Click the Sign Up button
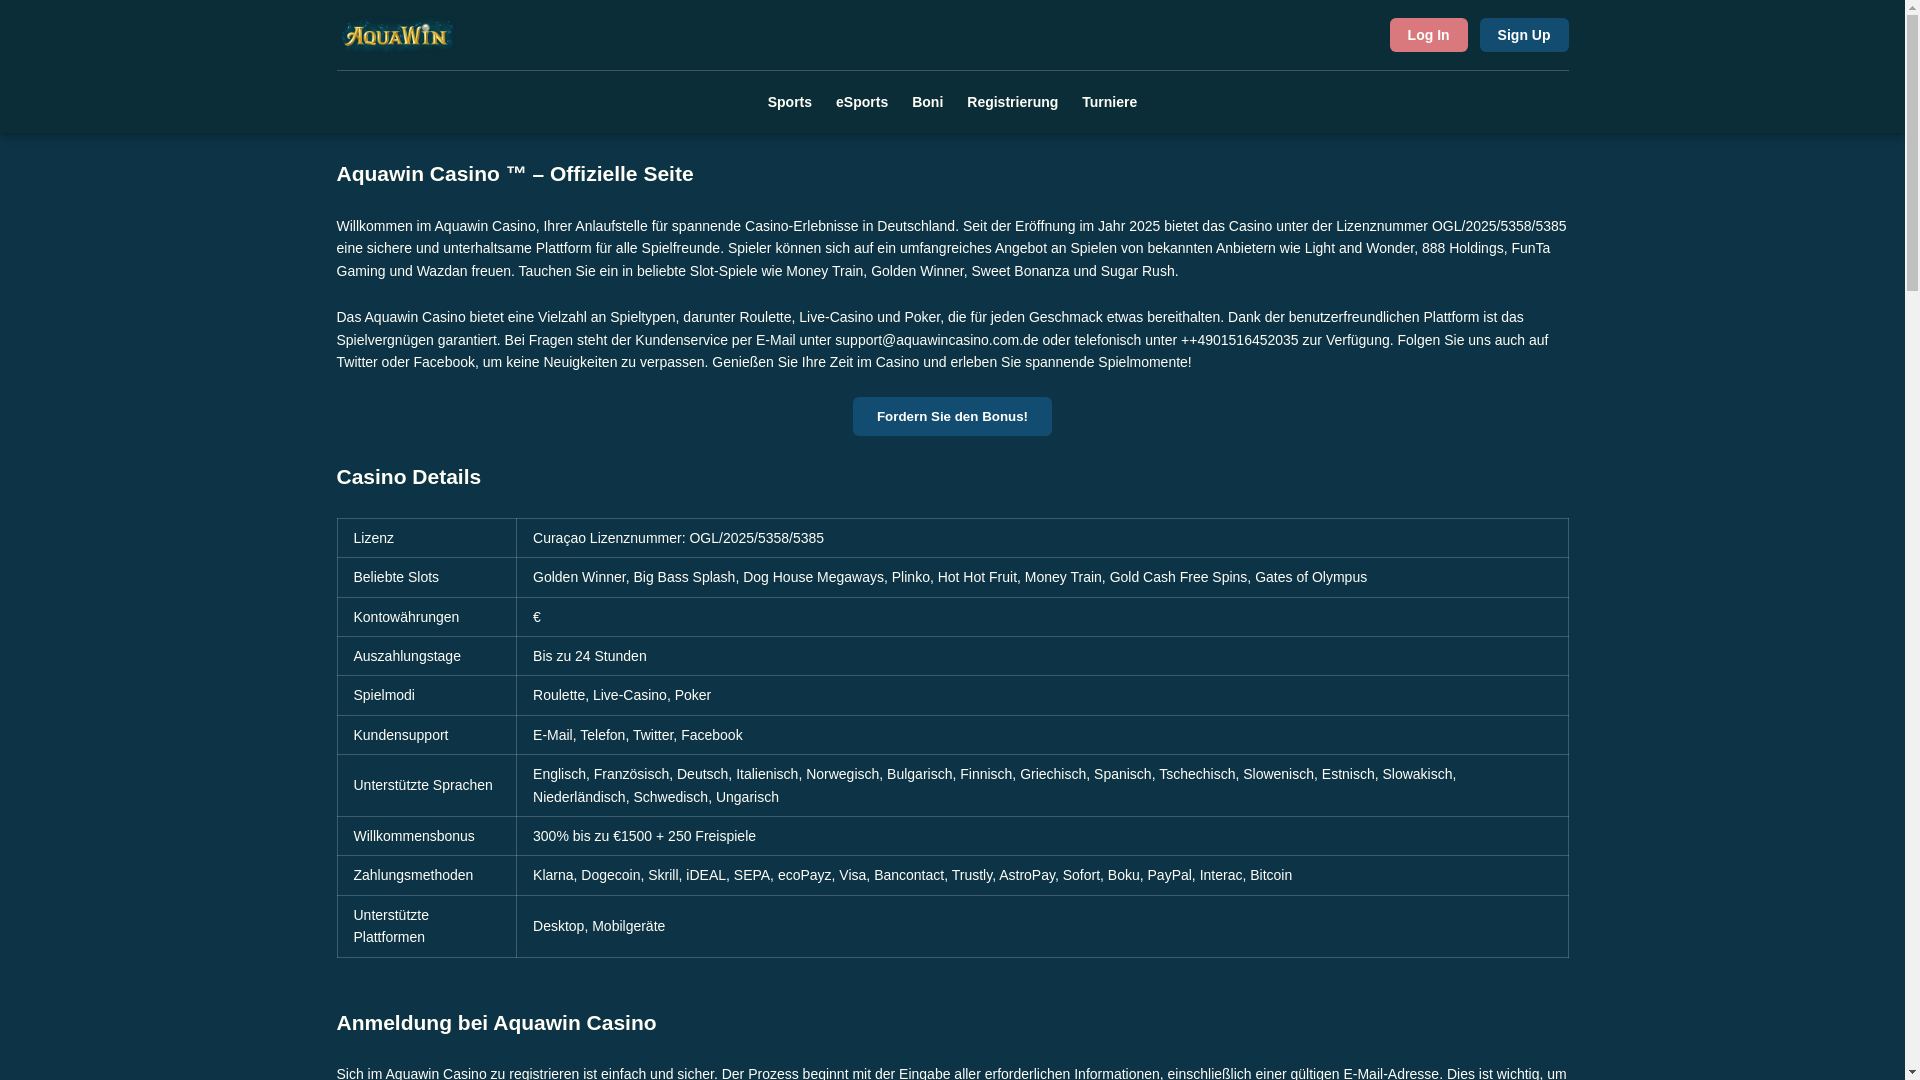This screenshot has height=1080, width=1920. (1523, 35)
